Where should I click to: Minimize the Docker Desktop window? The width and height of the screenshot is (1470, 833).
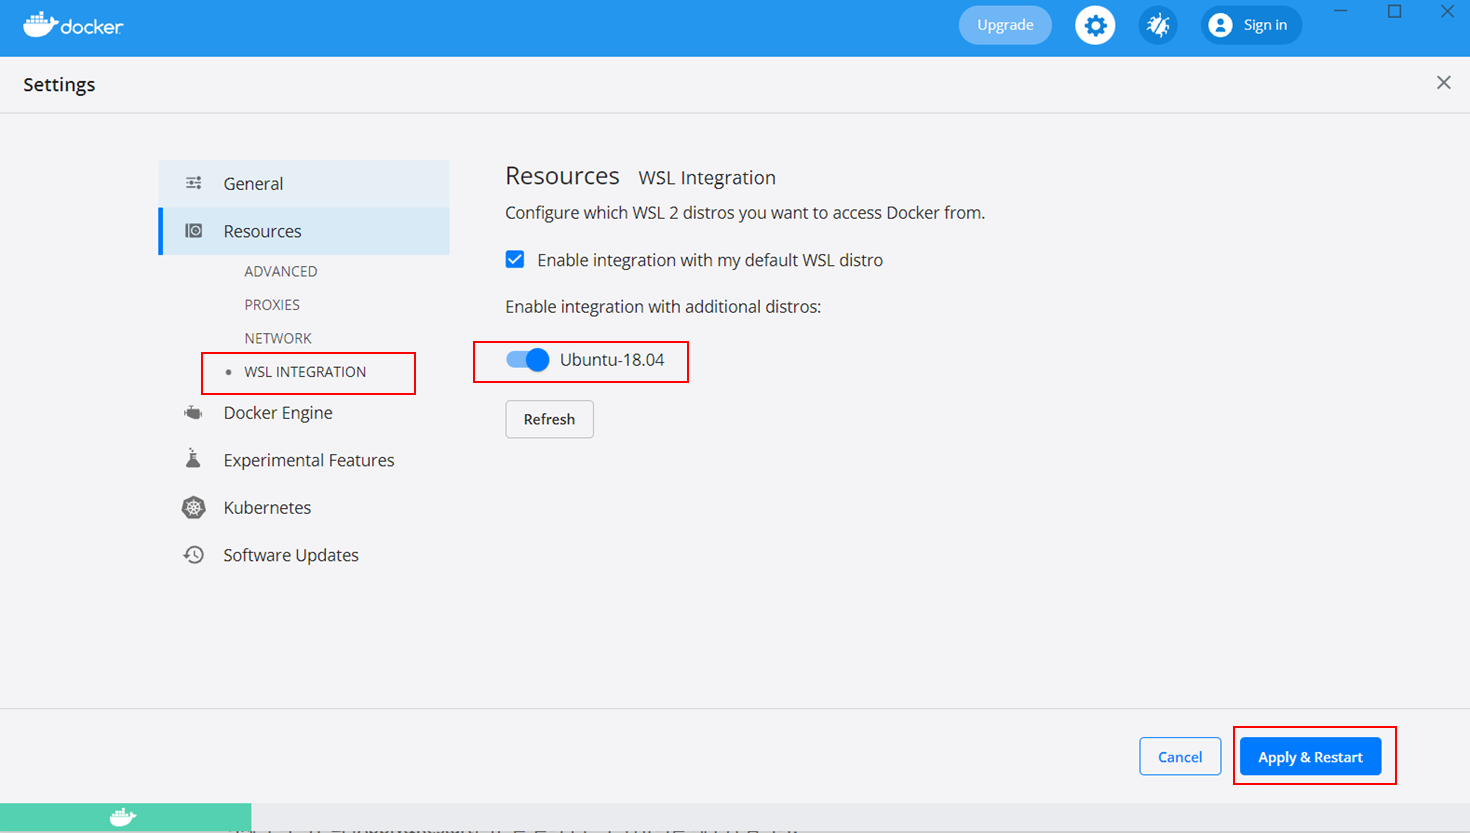click(1341, 11)
